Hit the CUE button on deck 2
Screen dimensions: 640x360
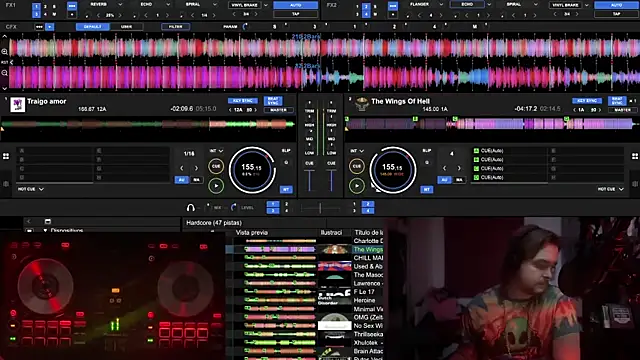pos(357,166)
